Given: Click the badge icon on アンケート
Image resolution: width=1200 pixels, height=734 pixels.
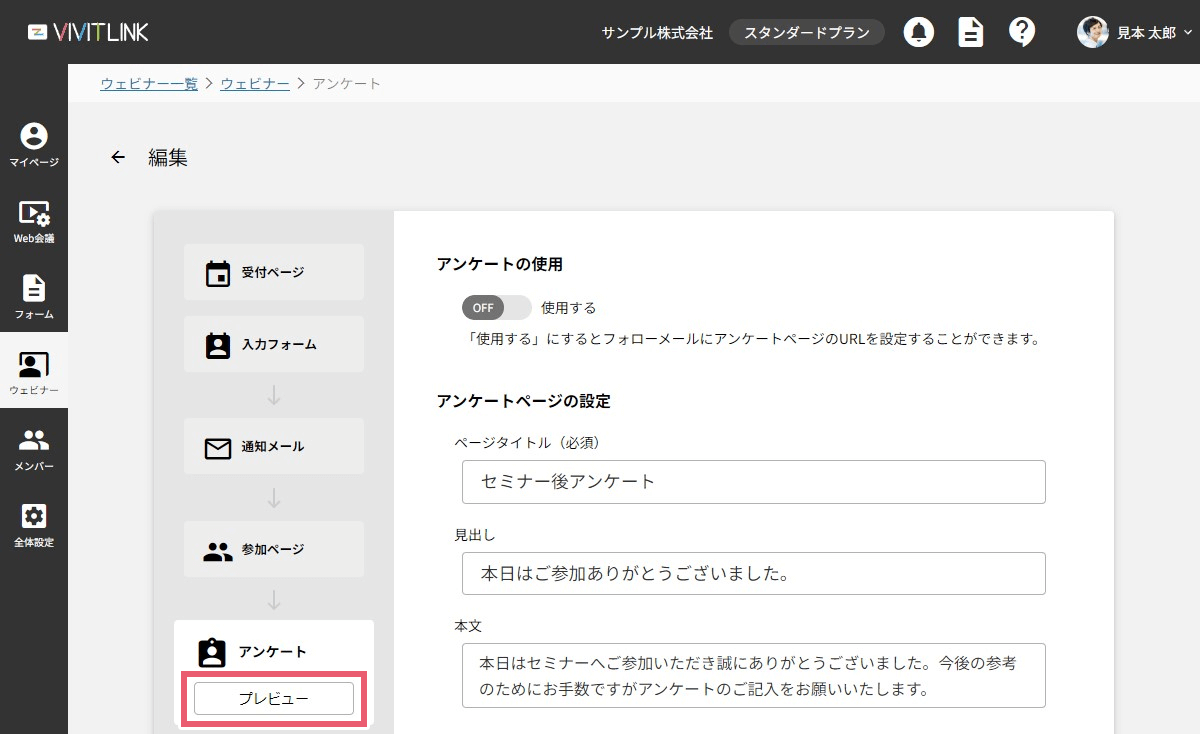Looking at the screenshot, I should (212, 652).
